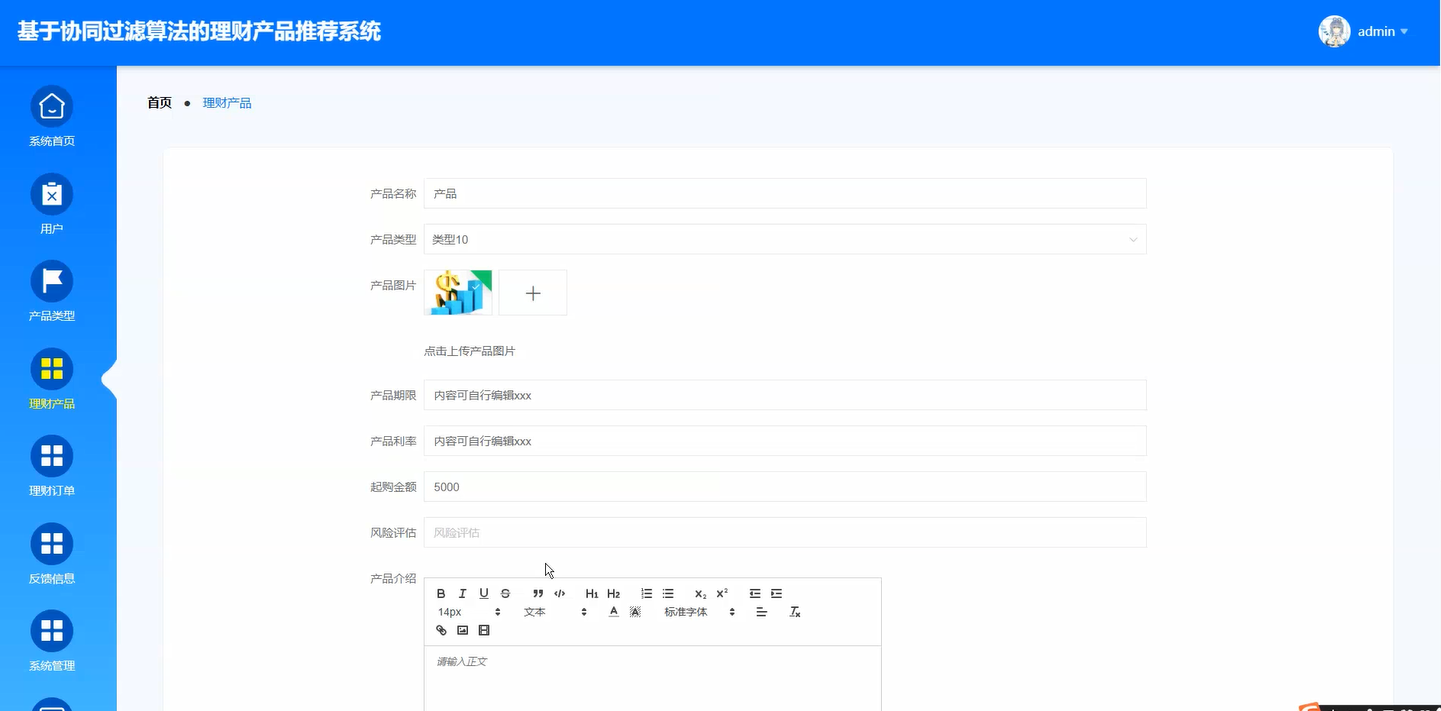Click the plus button to upload product image
This screenshot has height=711, width=1441.
point(532,292)
